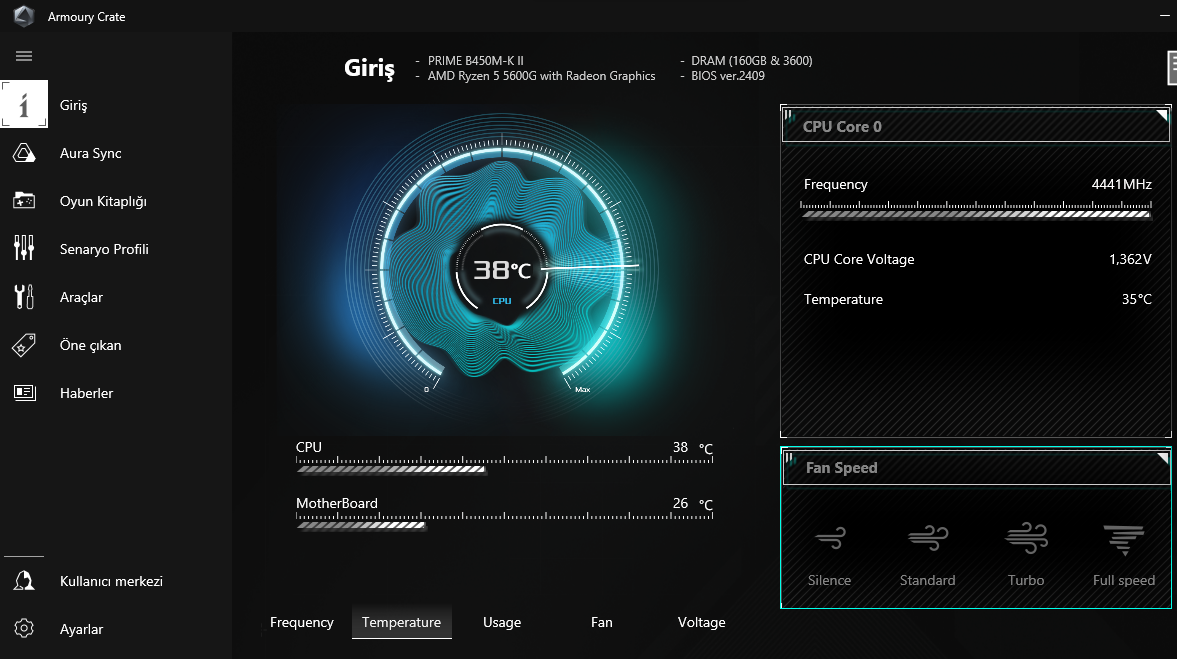Open Aura Sync menu label

(91, 153)
